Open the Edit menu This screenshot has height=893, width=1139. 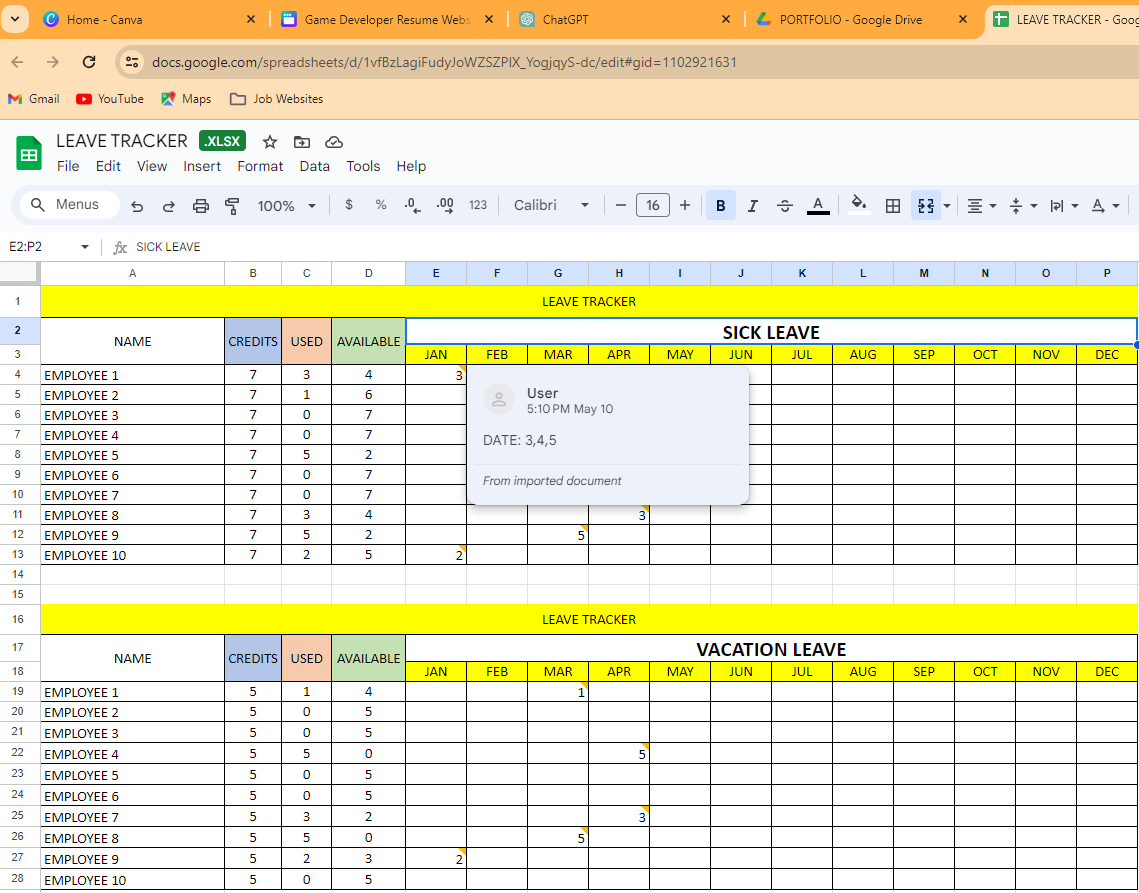(108, 166)
